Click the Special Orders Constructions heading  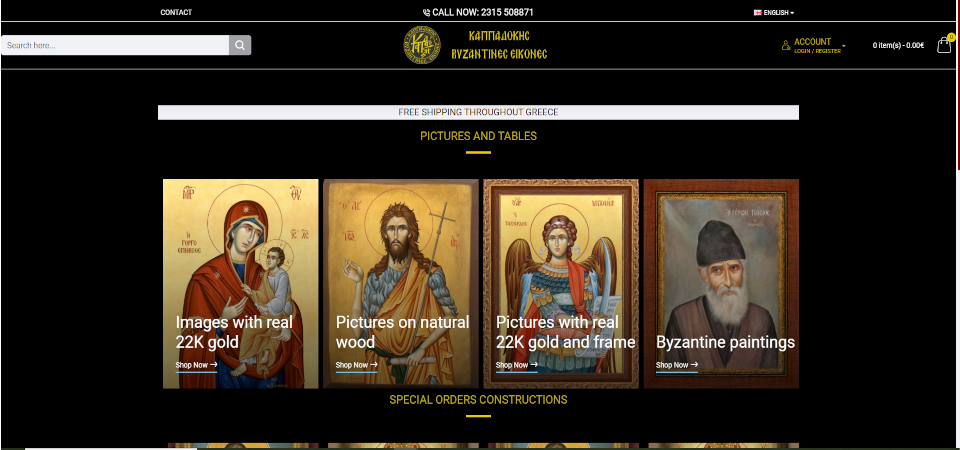tap(478, 400)
